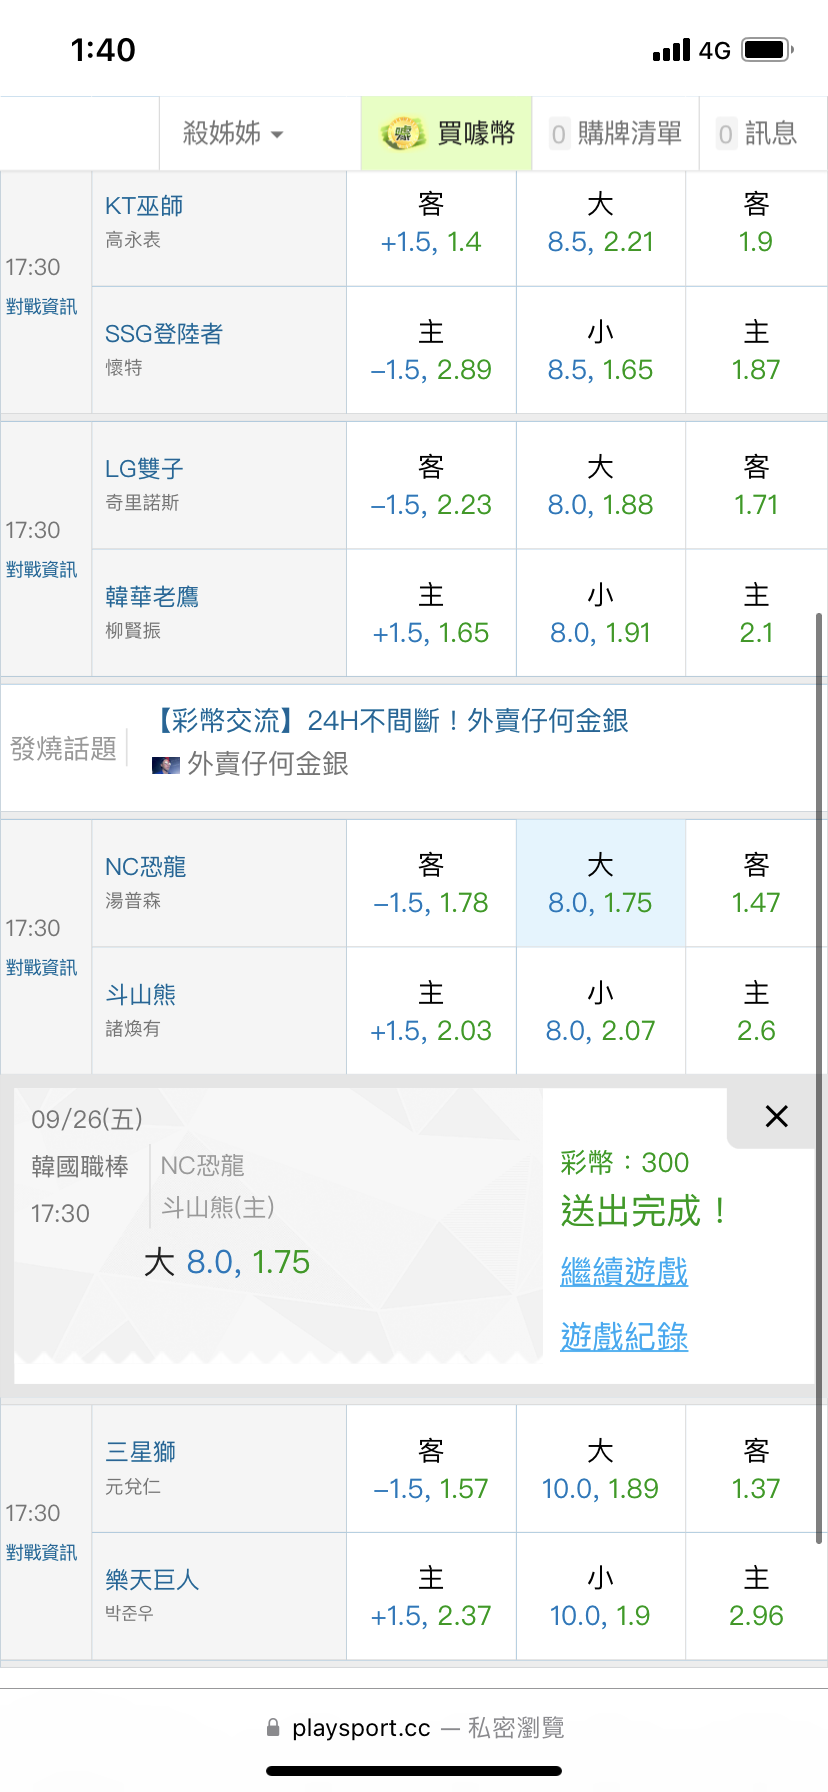Open the 彩幣交流 hot topic link
The height and width of the screenshot is (1792, 828).
click(x=390, y=721)
